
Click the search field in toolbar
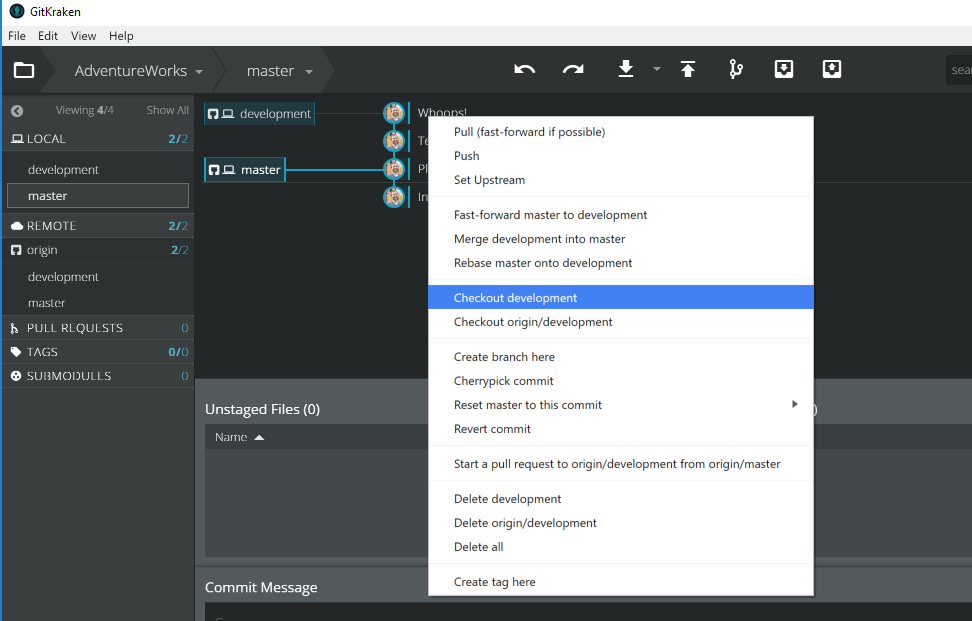[x=959, y=70]
